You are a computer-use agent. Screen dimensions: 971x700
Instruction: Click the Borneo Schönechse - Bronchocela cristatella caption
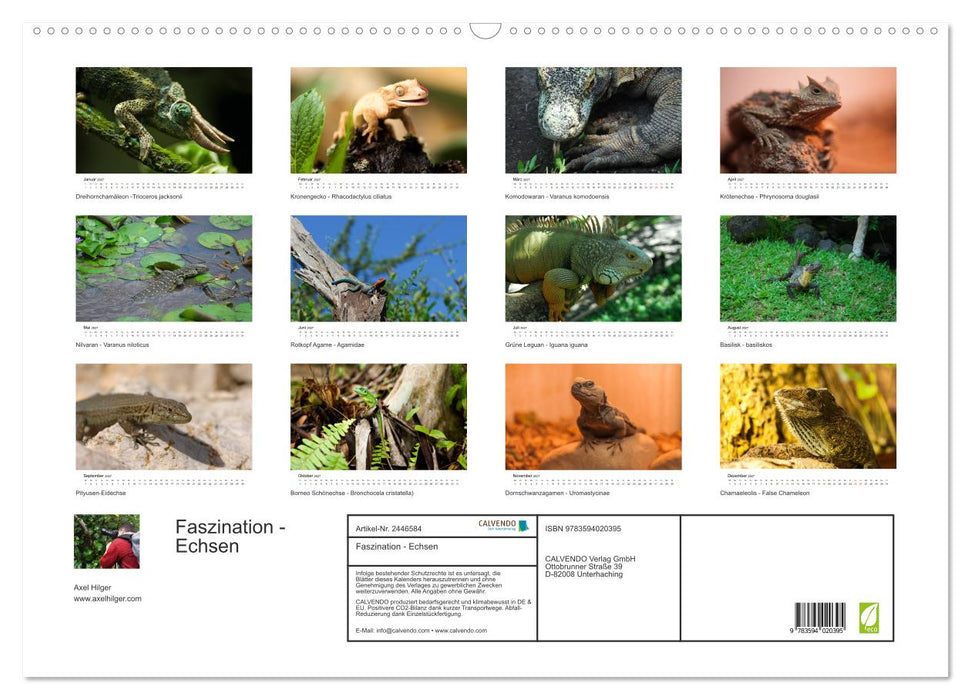pos(352,493)
